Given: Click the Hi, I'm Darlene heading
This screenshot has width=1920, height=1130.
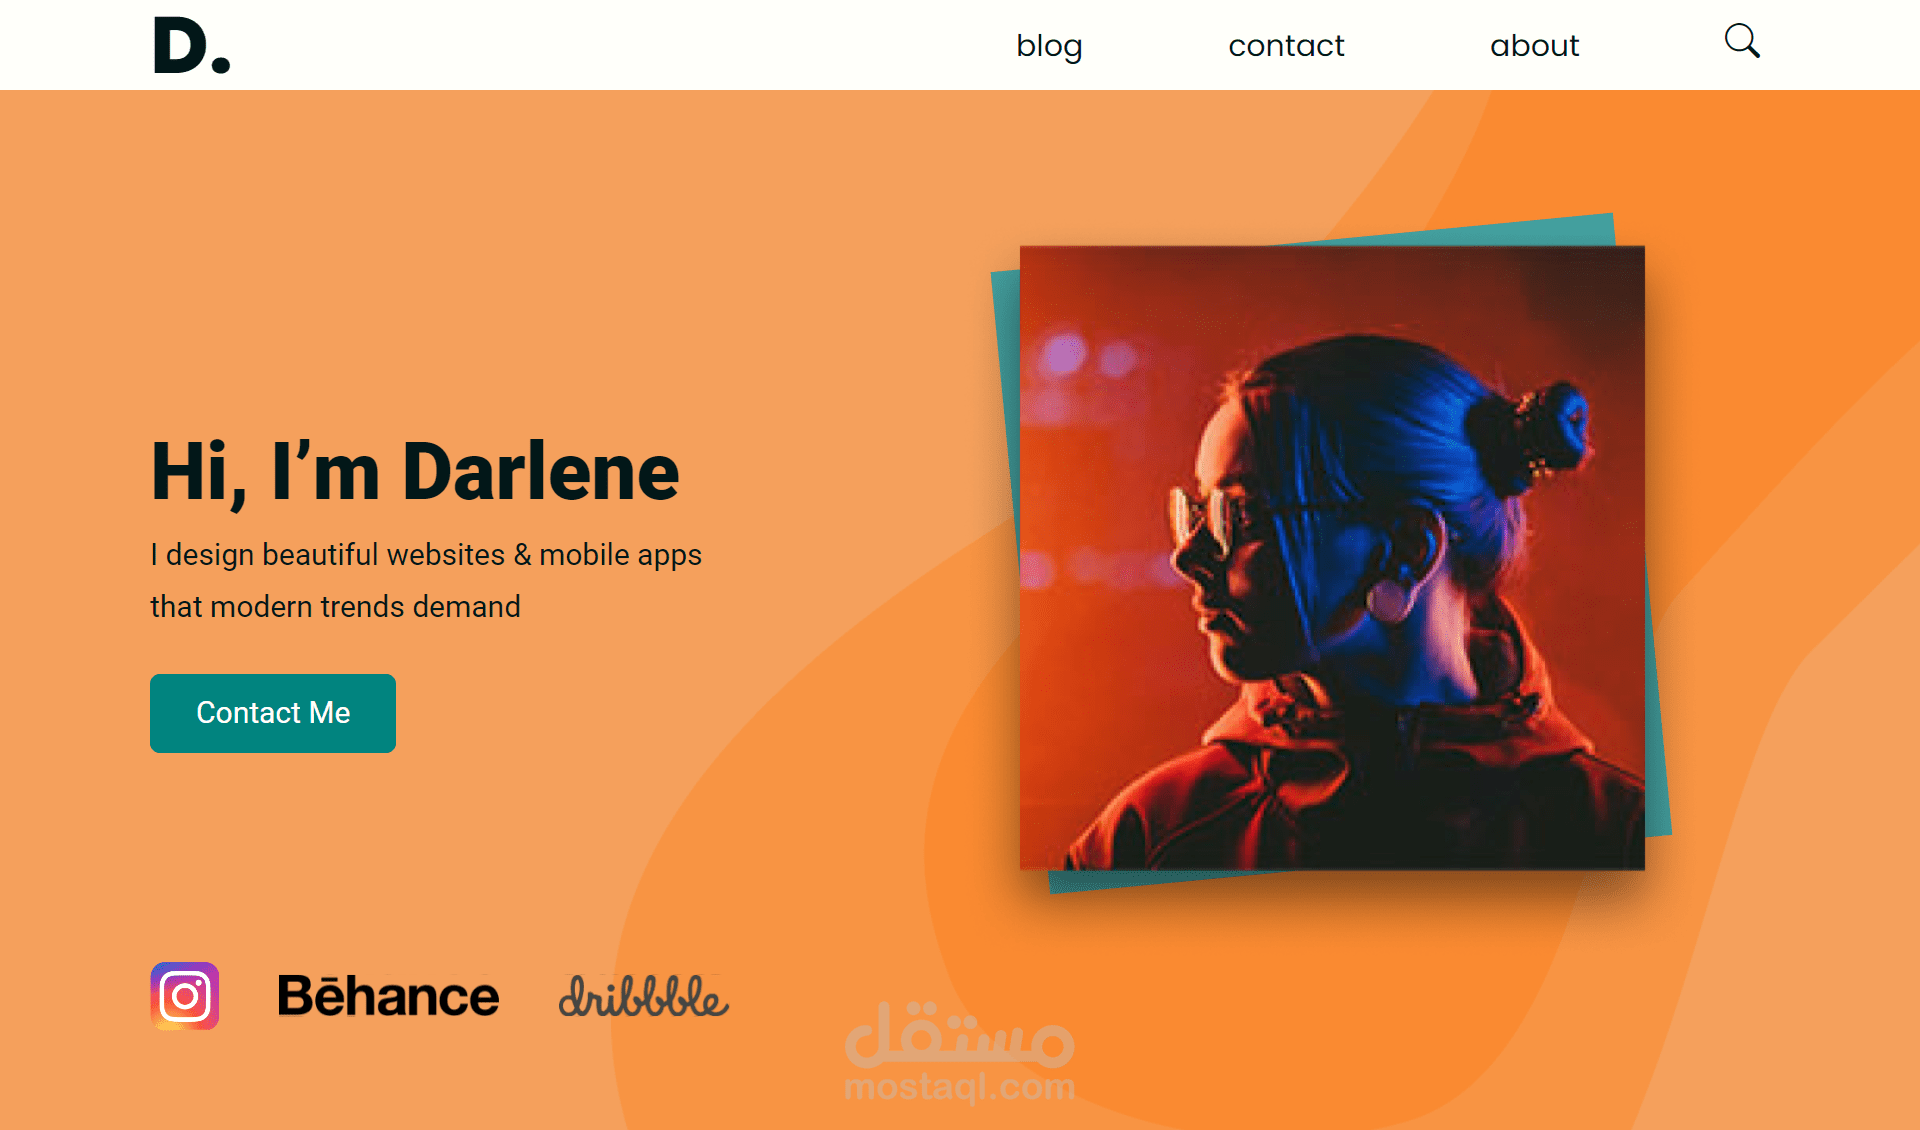Looking at the screenshot, I should click(415, 472).
